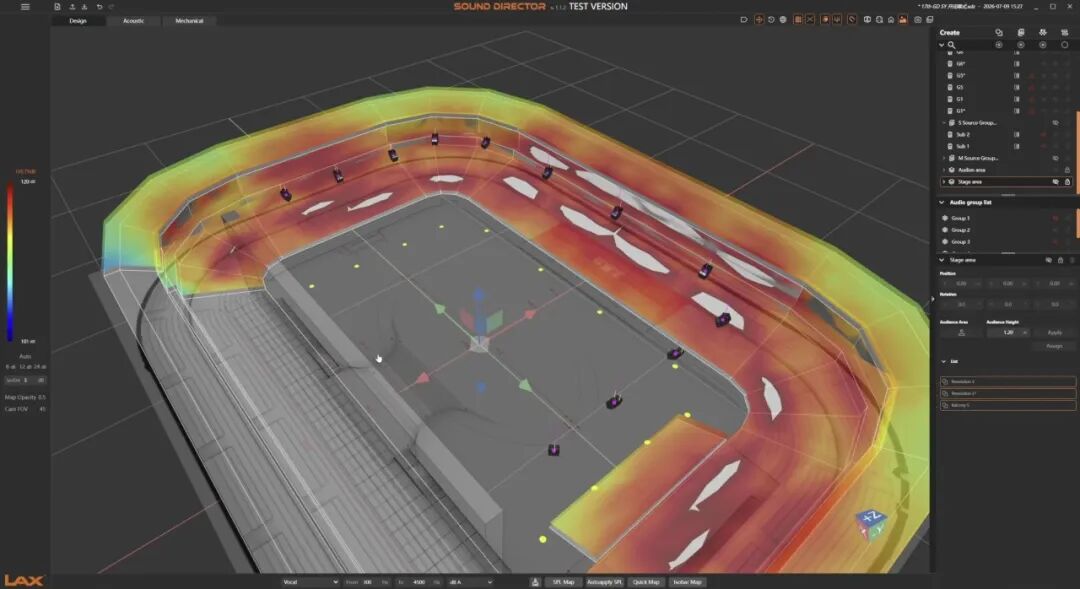Click the Group 1 gear icon
This screenshot has height=589, width=1080.
point(945,218)
